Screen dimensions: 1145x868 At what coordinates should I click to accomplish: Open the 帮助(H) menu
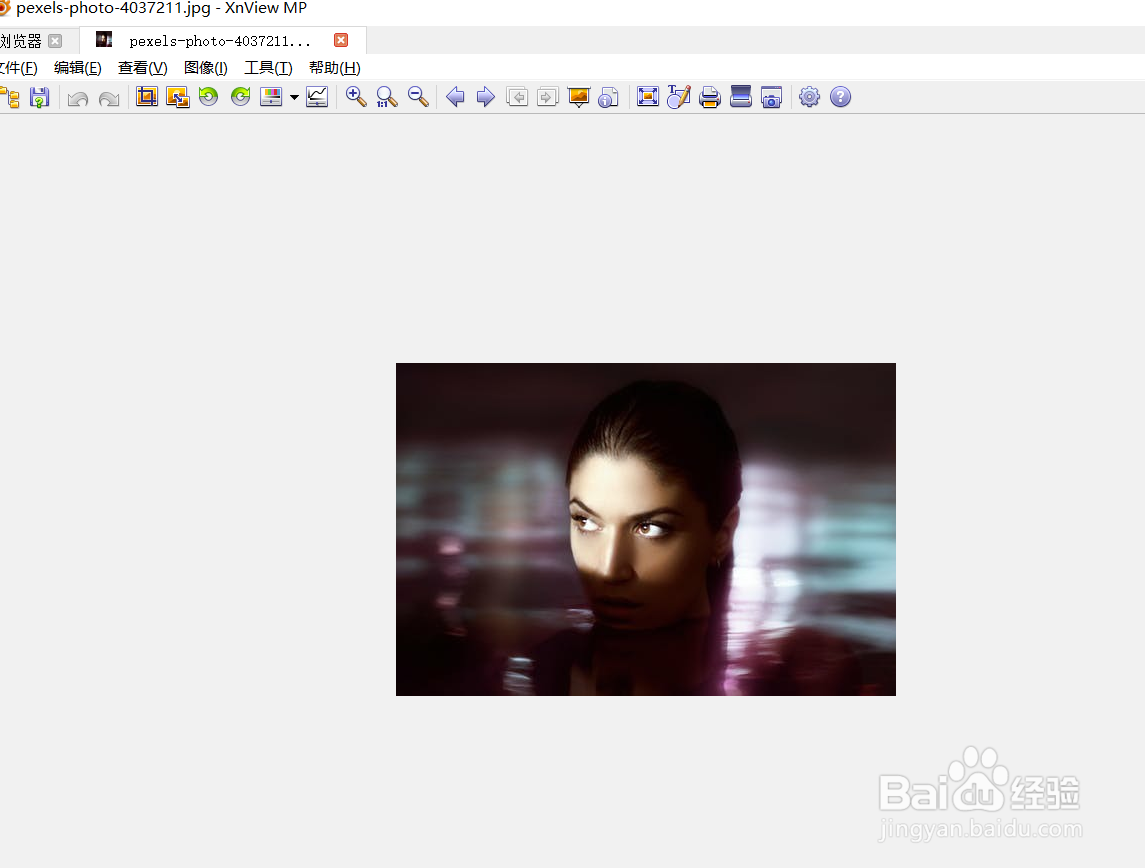pos(334,68)
